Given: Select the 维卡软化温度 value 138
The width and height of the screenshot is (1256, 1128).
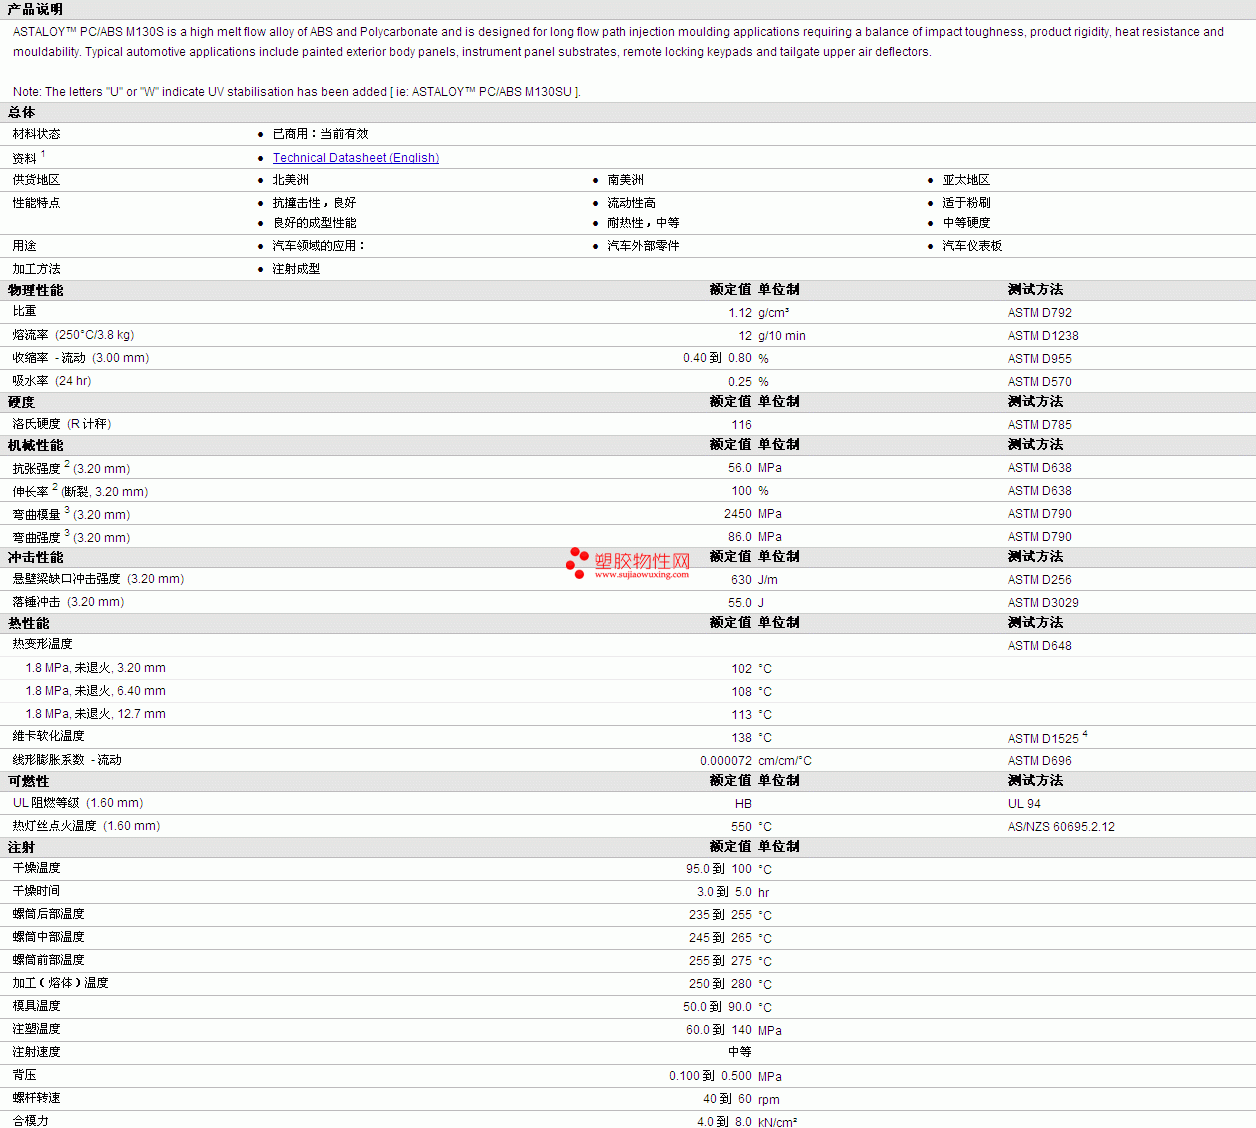Looking at the screenshot, I should coord(742,738).
